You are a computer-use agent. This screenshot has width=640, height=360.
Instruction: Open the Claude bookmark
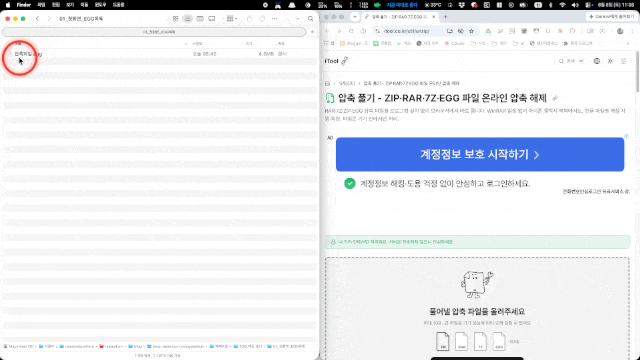click(x=454, y=43)
